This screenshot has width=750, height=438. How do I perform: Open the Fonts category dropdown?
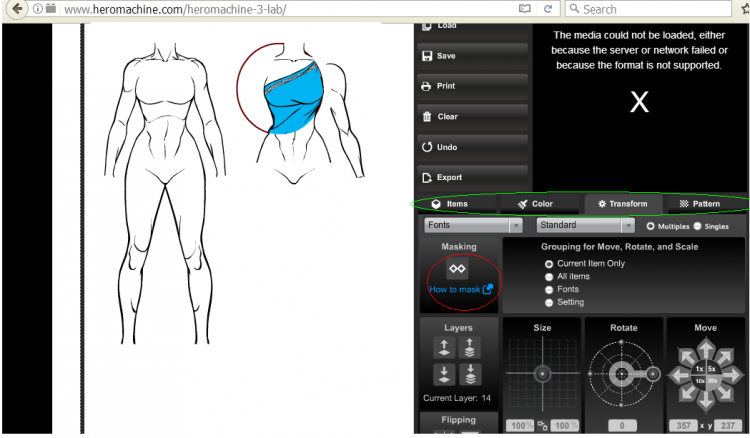pos(473,226)
